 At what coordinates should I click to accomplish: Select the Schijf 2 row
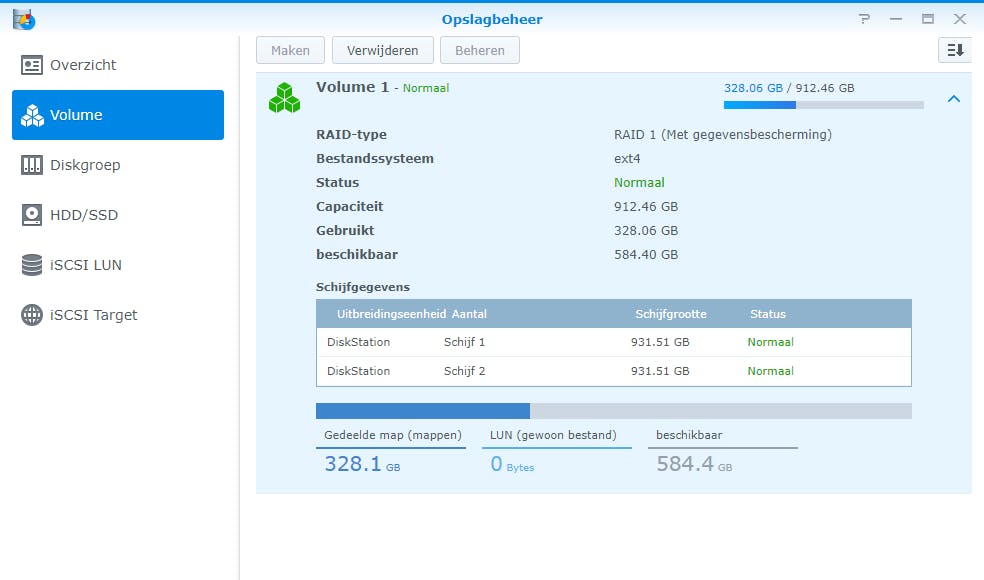pos(614,371)
